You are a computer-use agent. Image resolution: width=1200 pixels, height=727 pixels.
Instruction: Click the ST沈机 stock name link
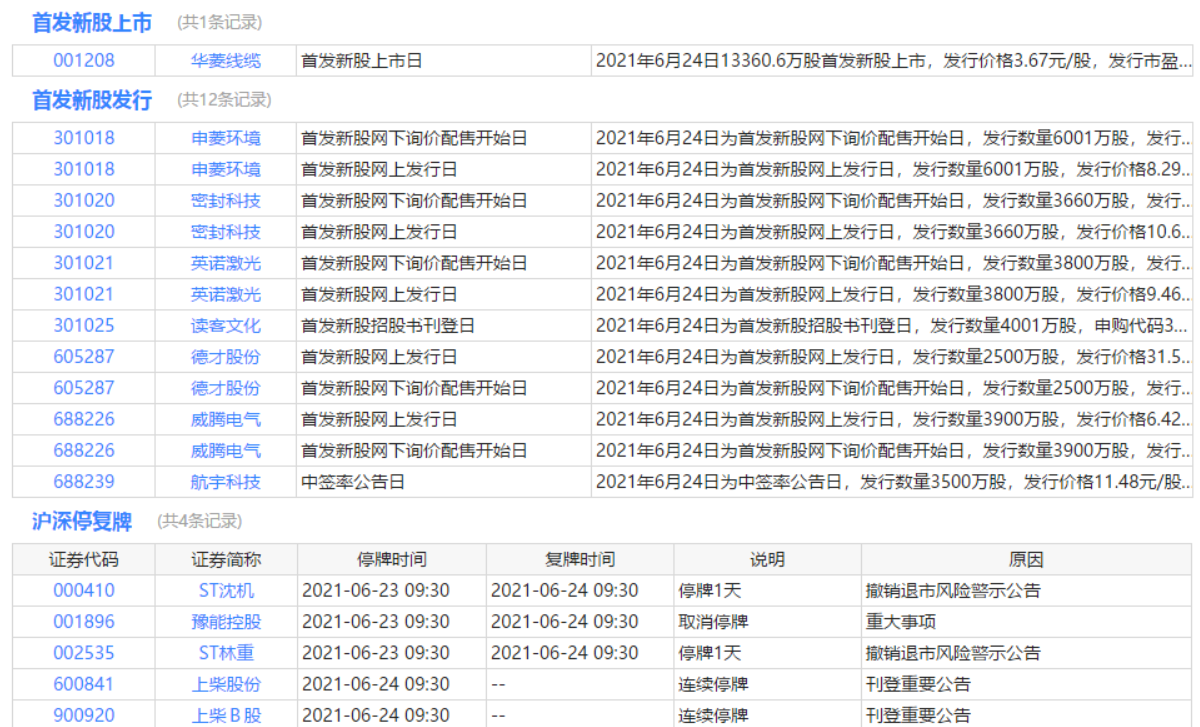click(226, 591)
